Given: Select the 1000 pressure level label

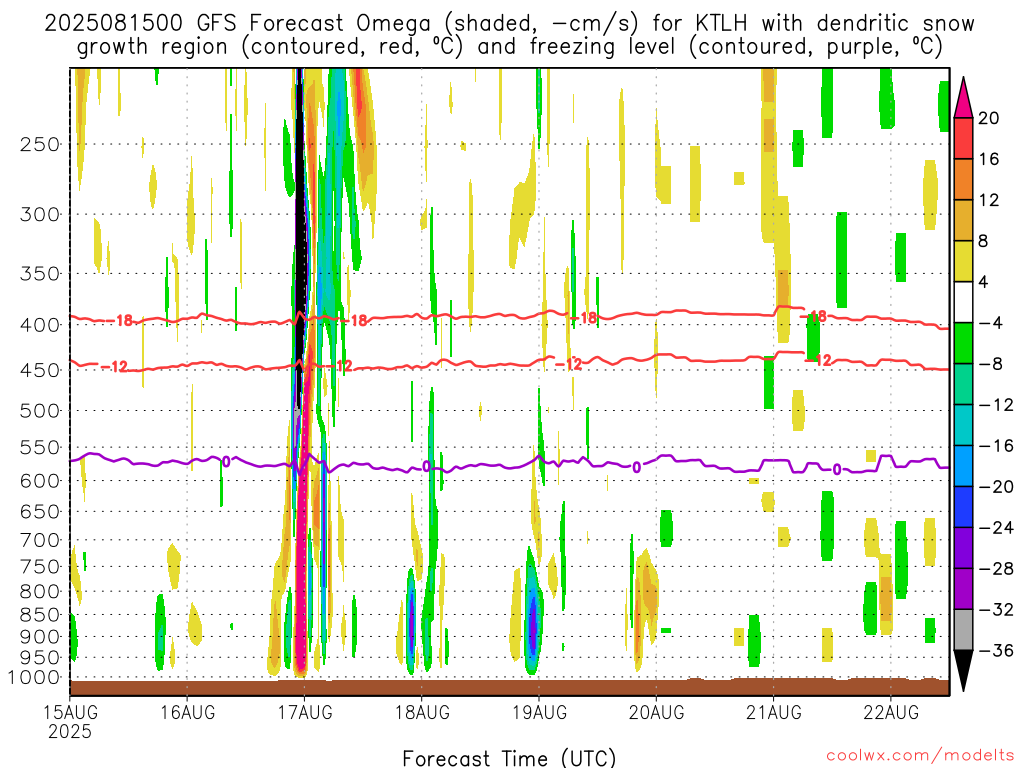Looking at the screenshot, I should pyautogui.click(x=35, y=678).
